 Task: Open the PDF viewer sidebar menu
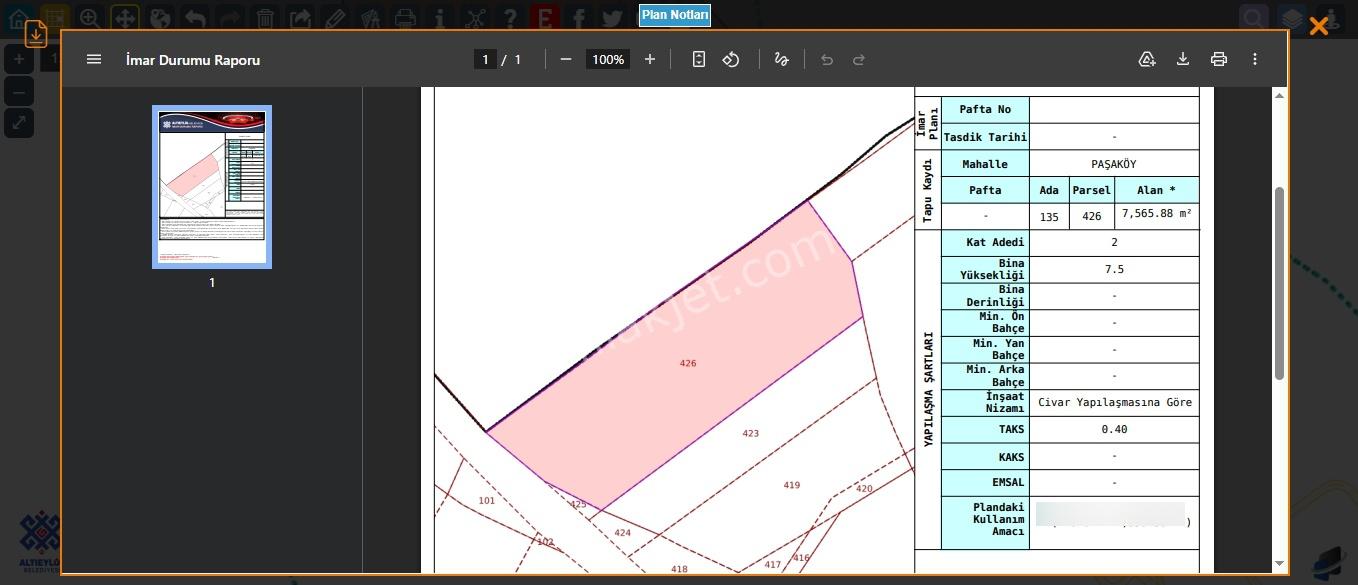(x=94, y=59)
